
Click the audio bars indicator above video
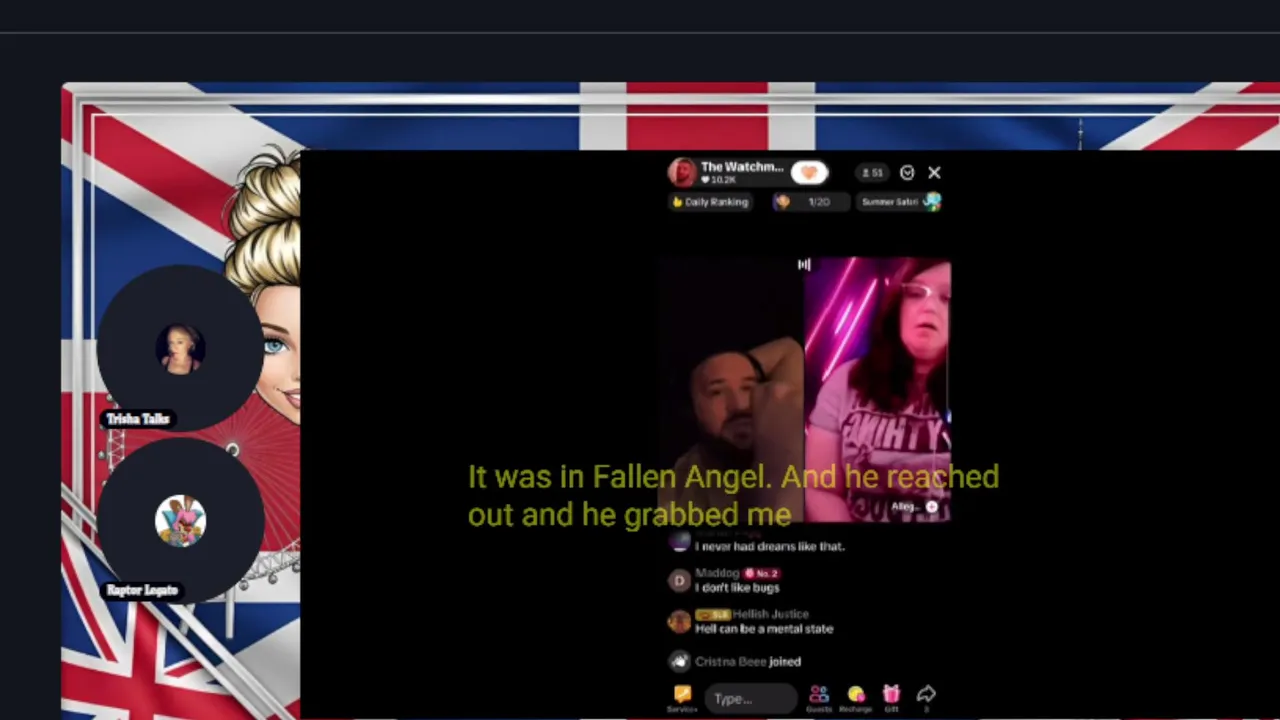click(x=804, y=264)
